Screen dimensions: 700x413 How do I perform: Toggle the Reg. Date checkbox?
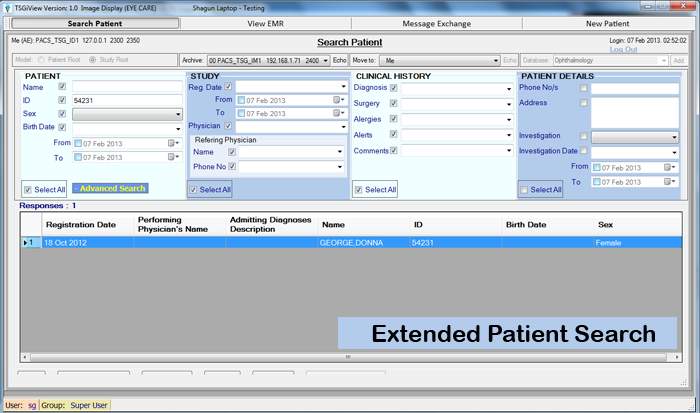tap(228, 86)
